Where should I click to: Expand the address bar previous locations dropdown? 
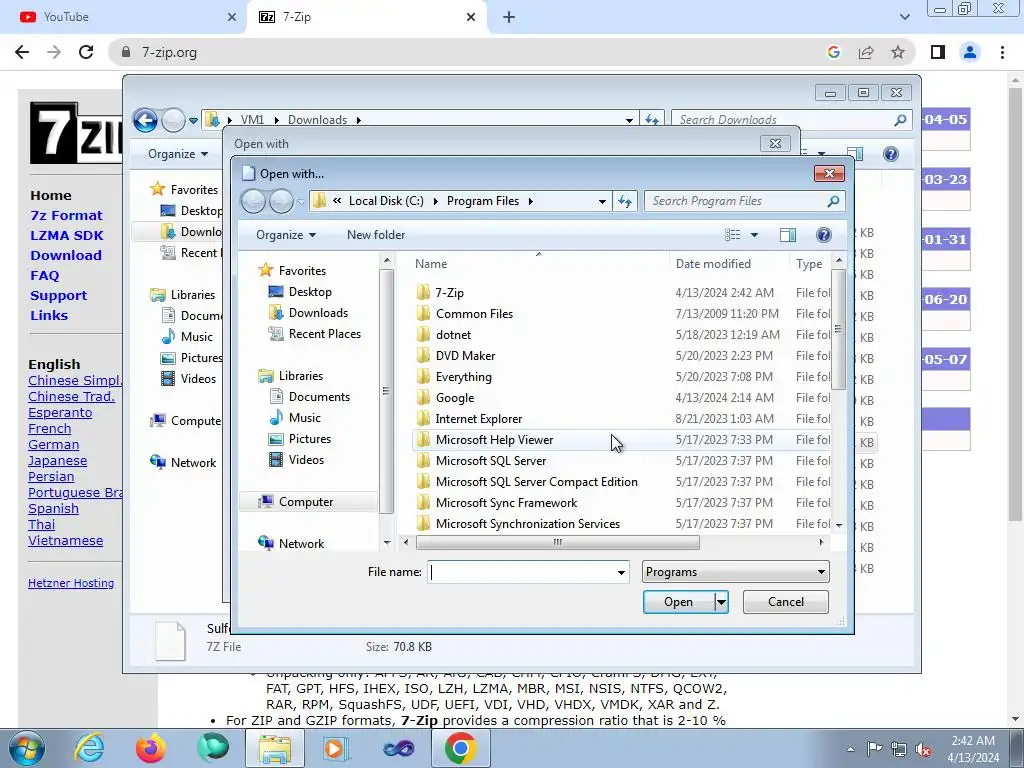tap(602, 202)
